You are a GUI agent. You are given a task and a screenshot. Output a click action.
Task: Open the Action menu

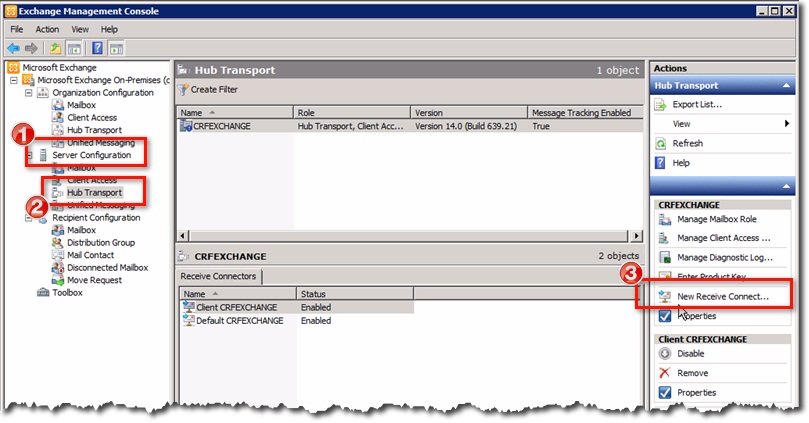coord(47,29)
